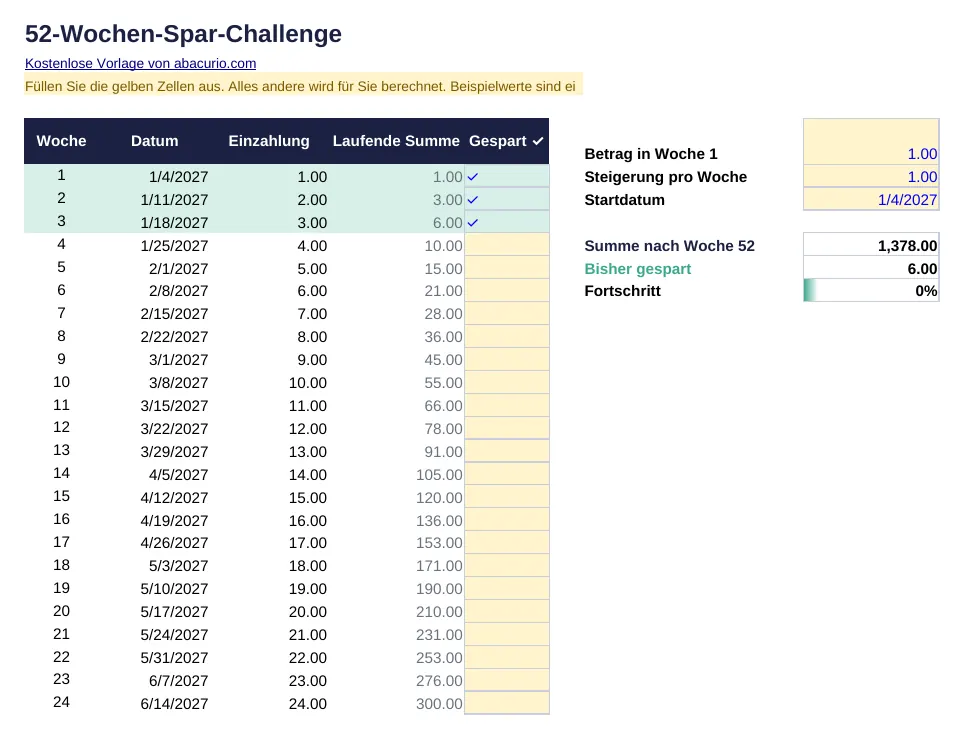Click the Einzahlung column header

[x=269, y=141]
